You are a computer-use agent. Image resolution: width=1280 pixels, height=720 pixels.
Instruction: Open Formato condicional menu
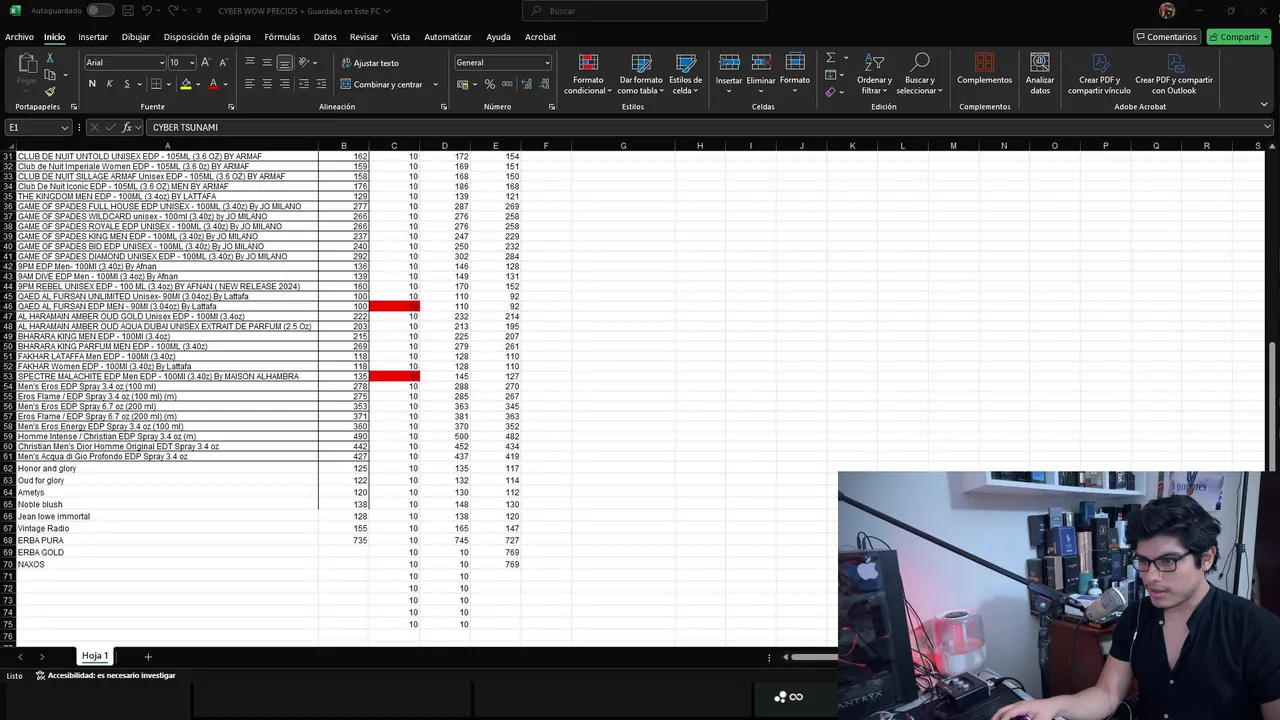[588, 74]
